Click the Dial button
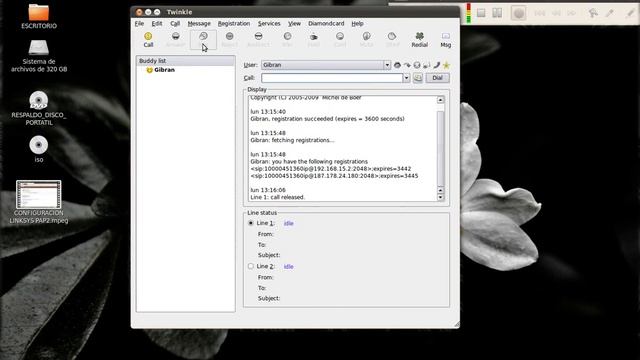 coord(437,78)
